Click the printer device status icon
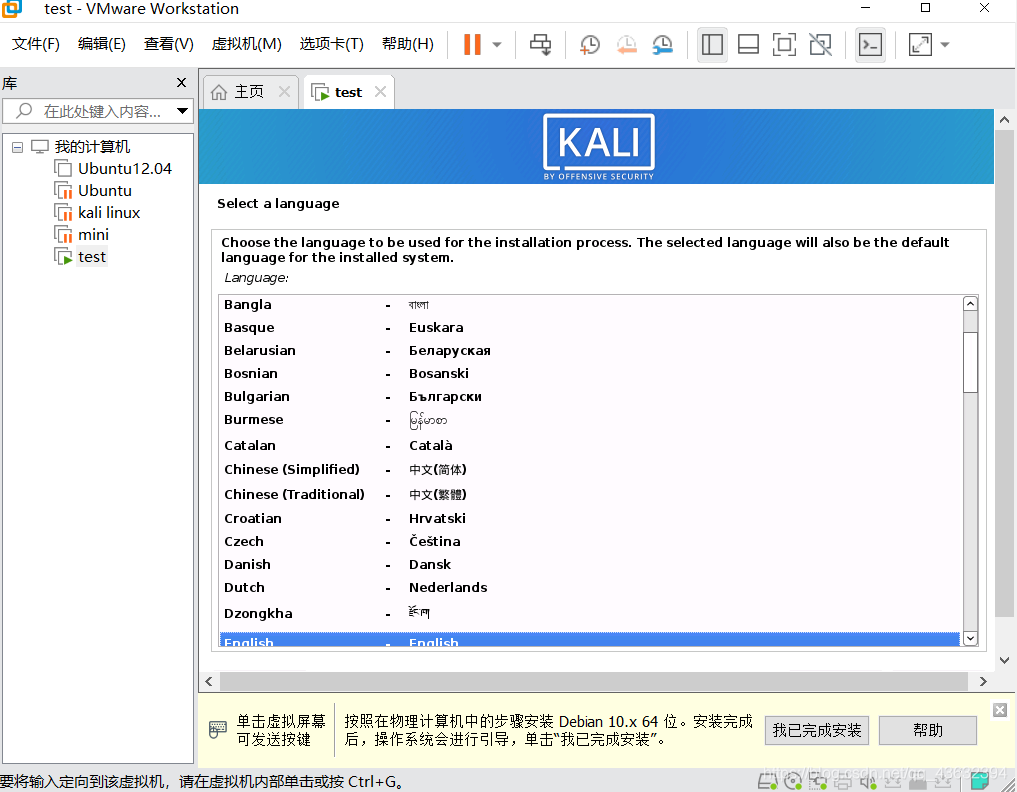Viewport: 1017px width, 792px height. pyautogui.click(x=842, y=780)
